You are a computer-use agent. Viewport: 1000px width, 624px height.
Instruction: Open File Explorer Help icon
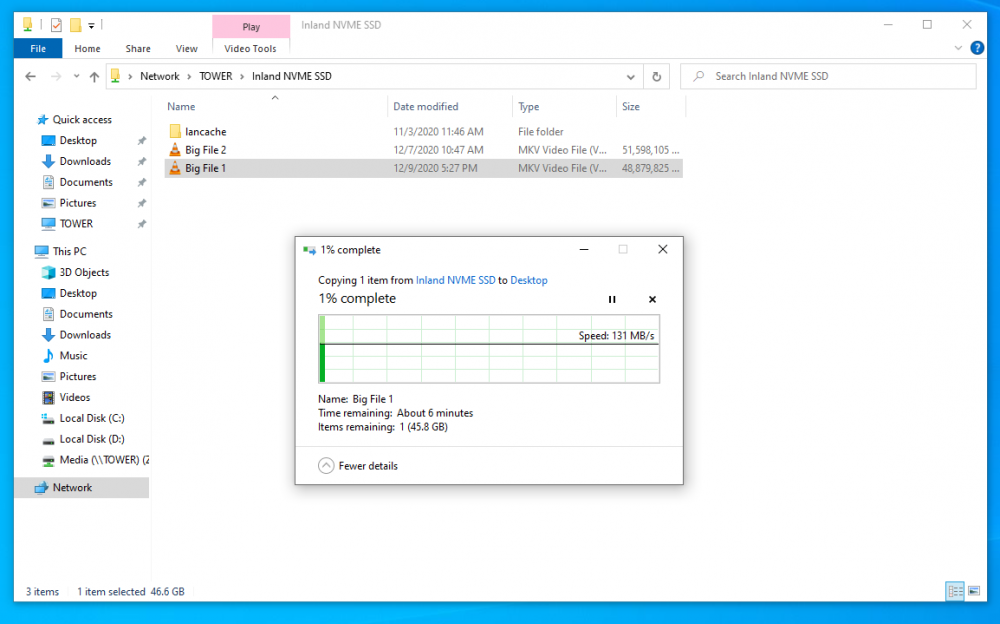pos(976,48)
